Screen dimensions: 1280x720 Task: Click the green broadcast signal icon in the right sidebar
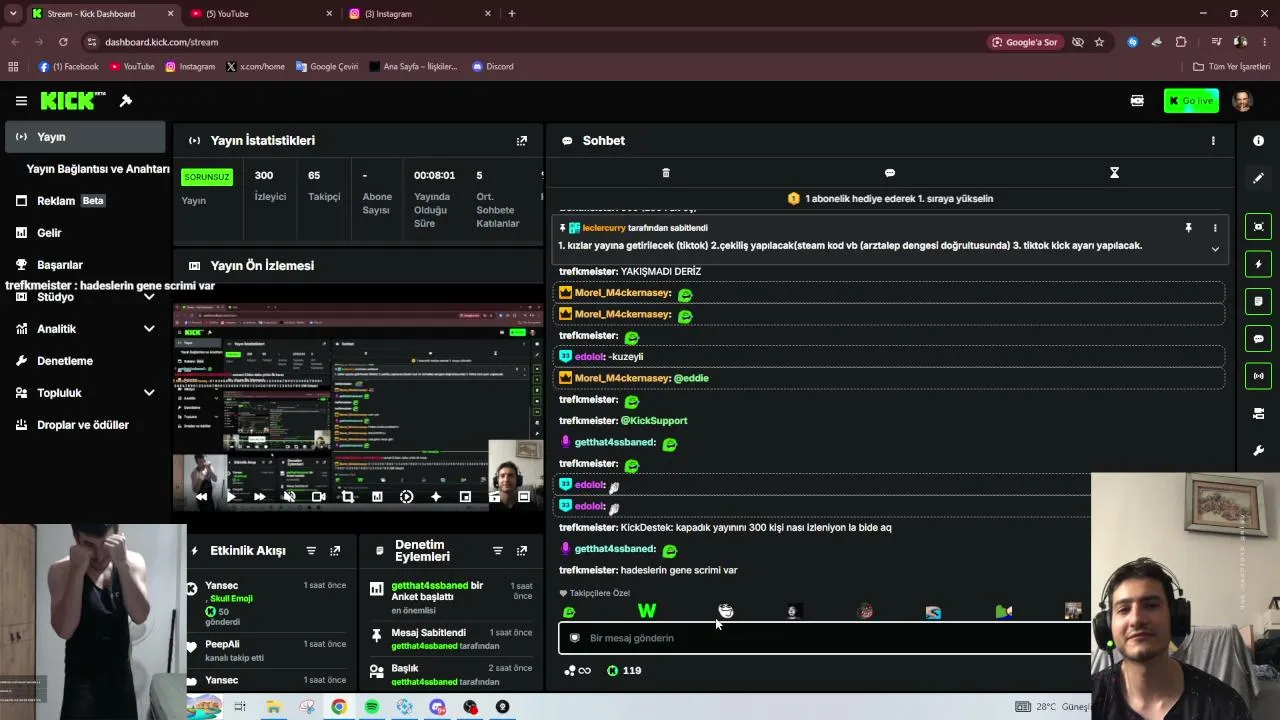[x=1258, y=376]
